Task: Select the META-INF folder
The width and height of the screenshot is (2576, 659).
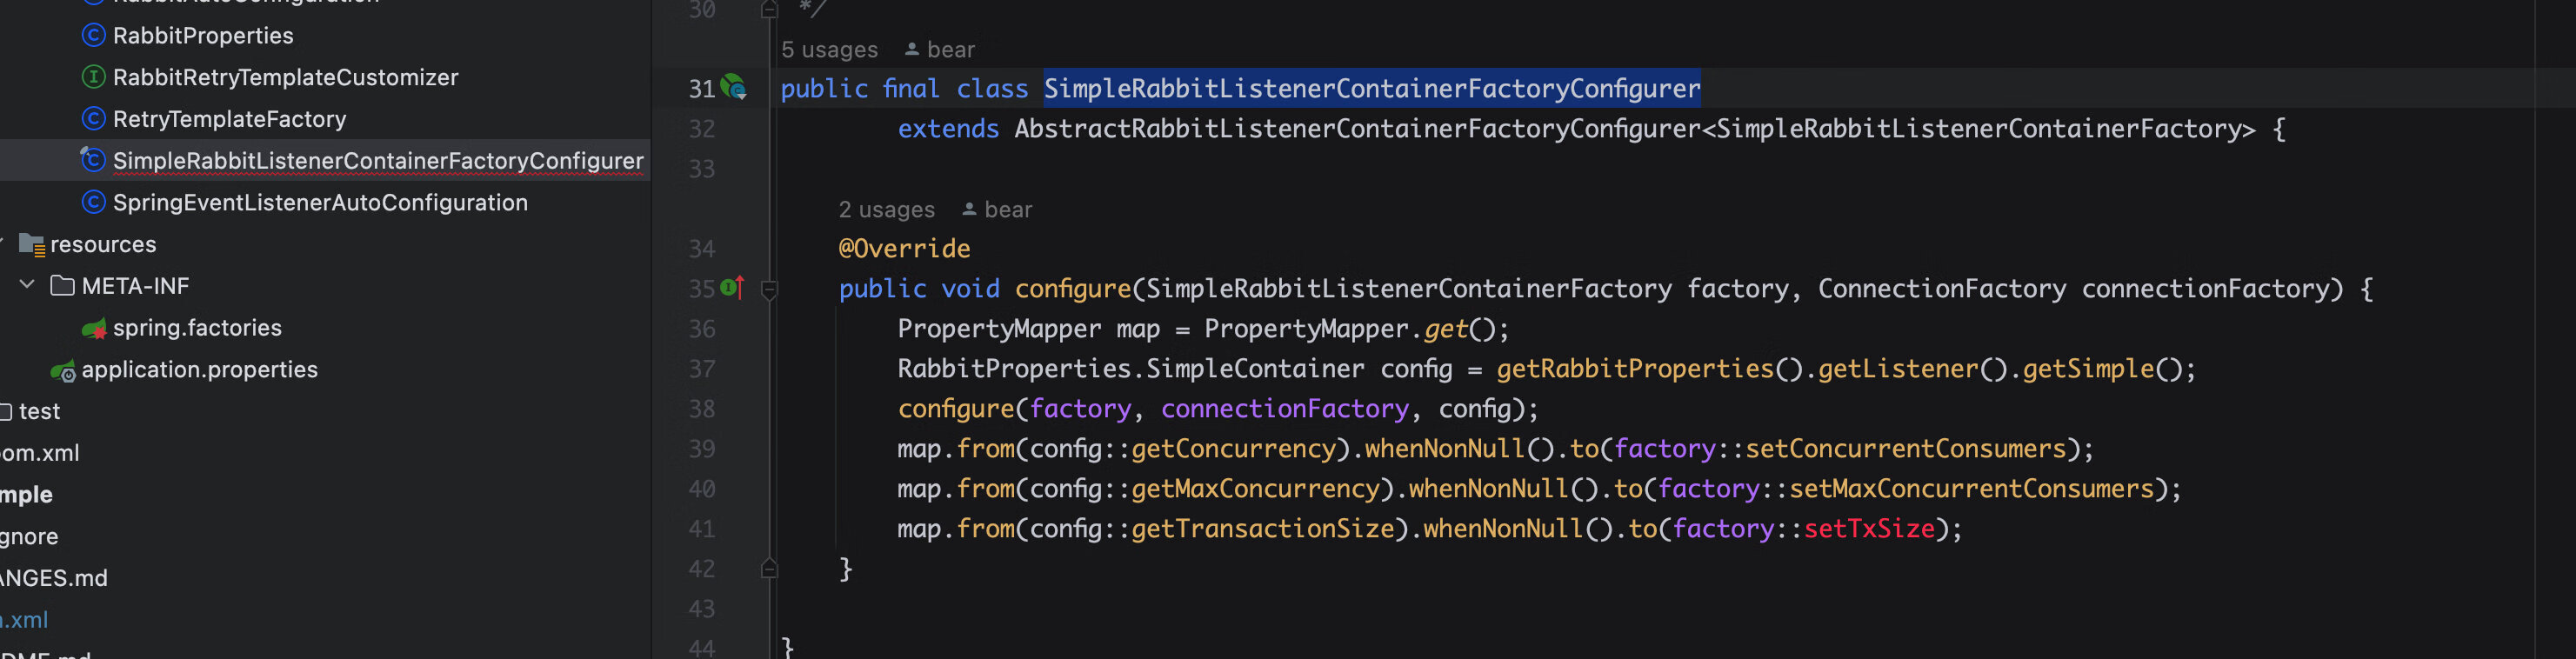Action: click(135, 287)
